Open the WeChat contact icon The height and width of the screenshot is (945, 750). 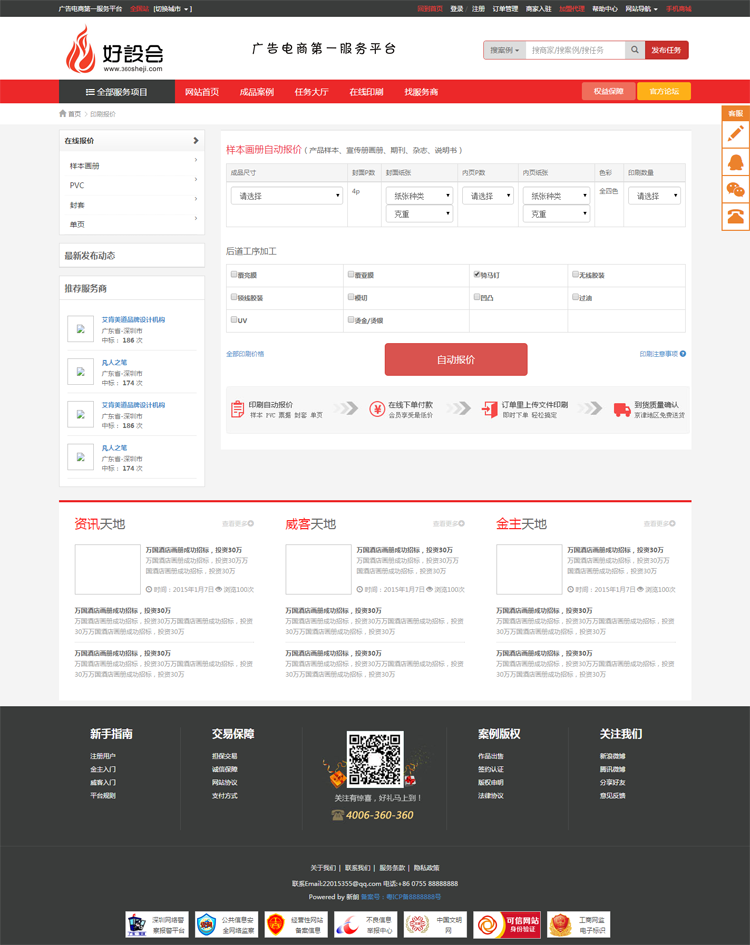click(736, 190)
